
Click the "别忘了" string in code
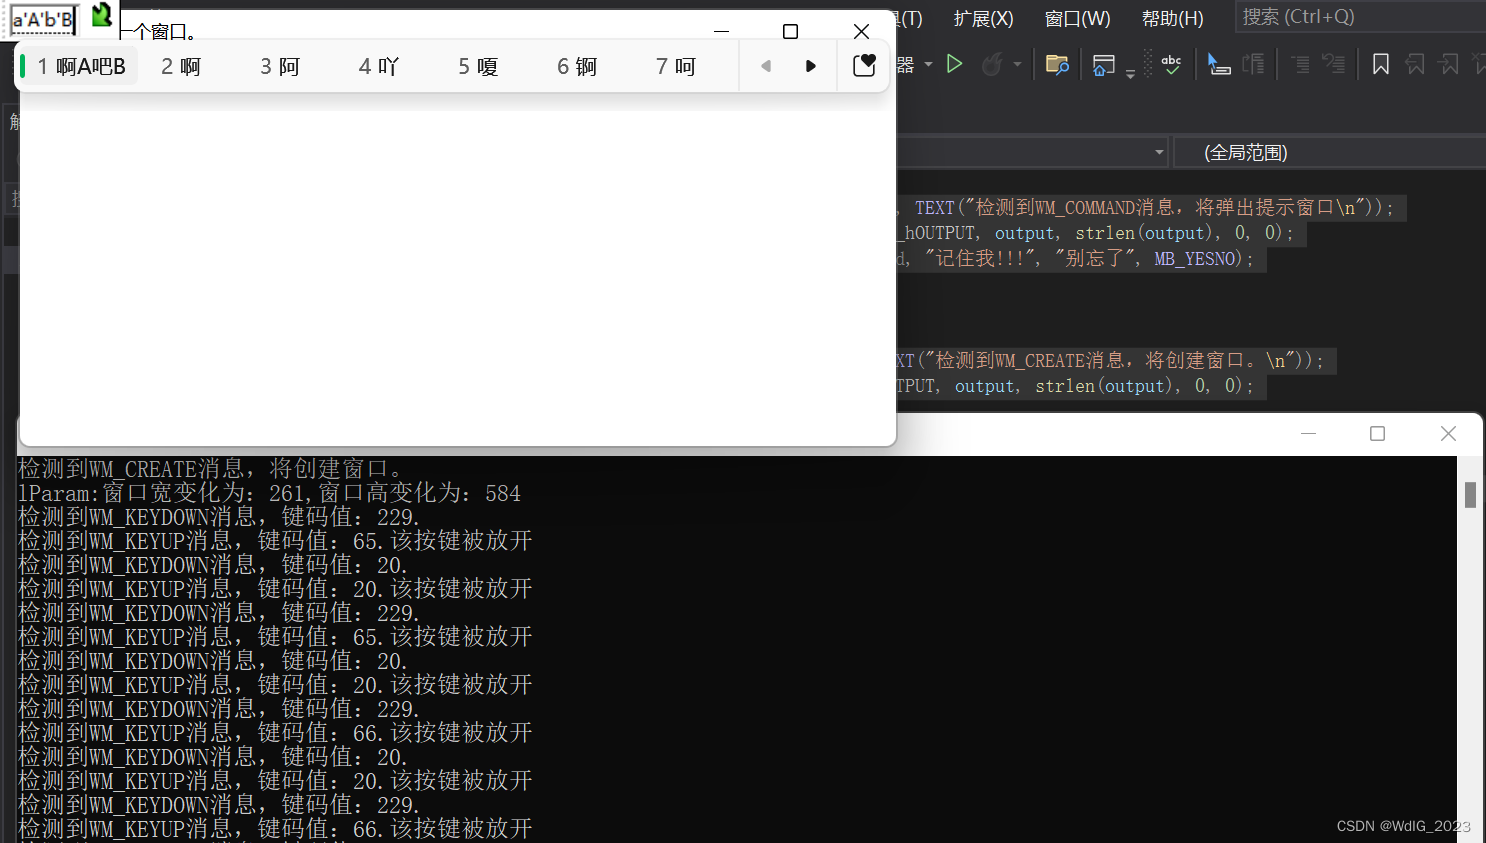coord(1095,259)
